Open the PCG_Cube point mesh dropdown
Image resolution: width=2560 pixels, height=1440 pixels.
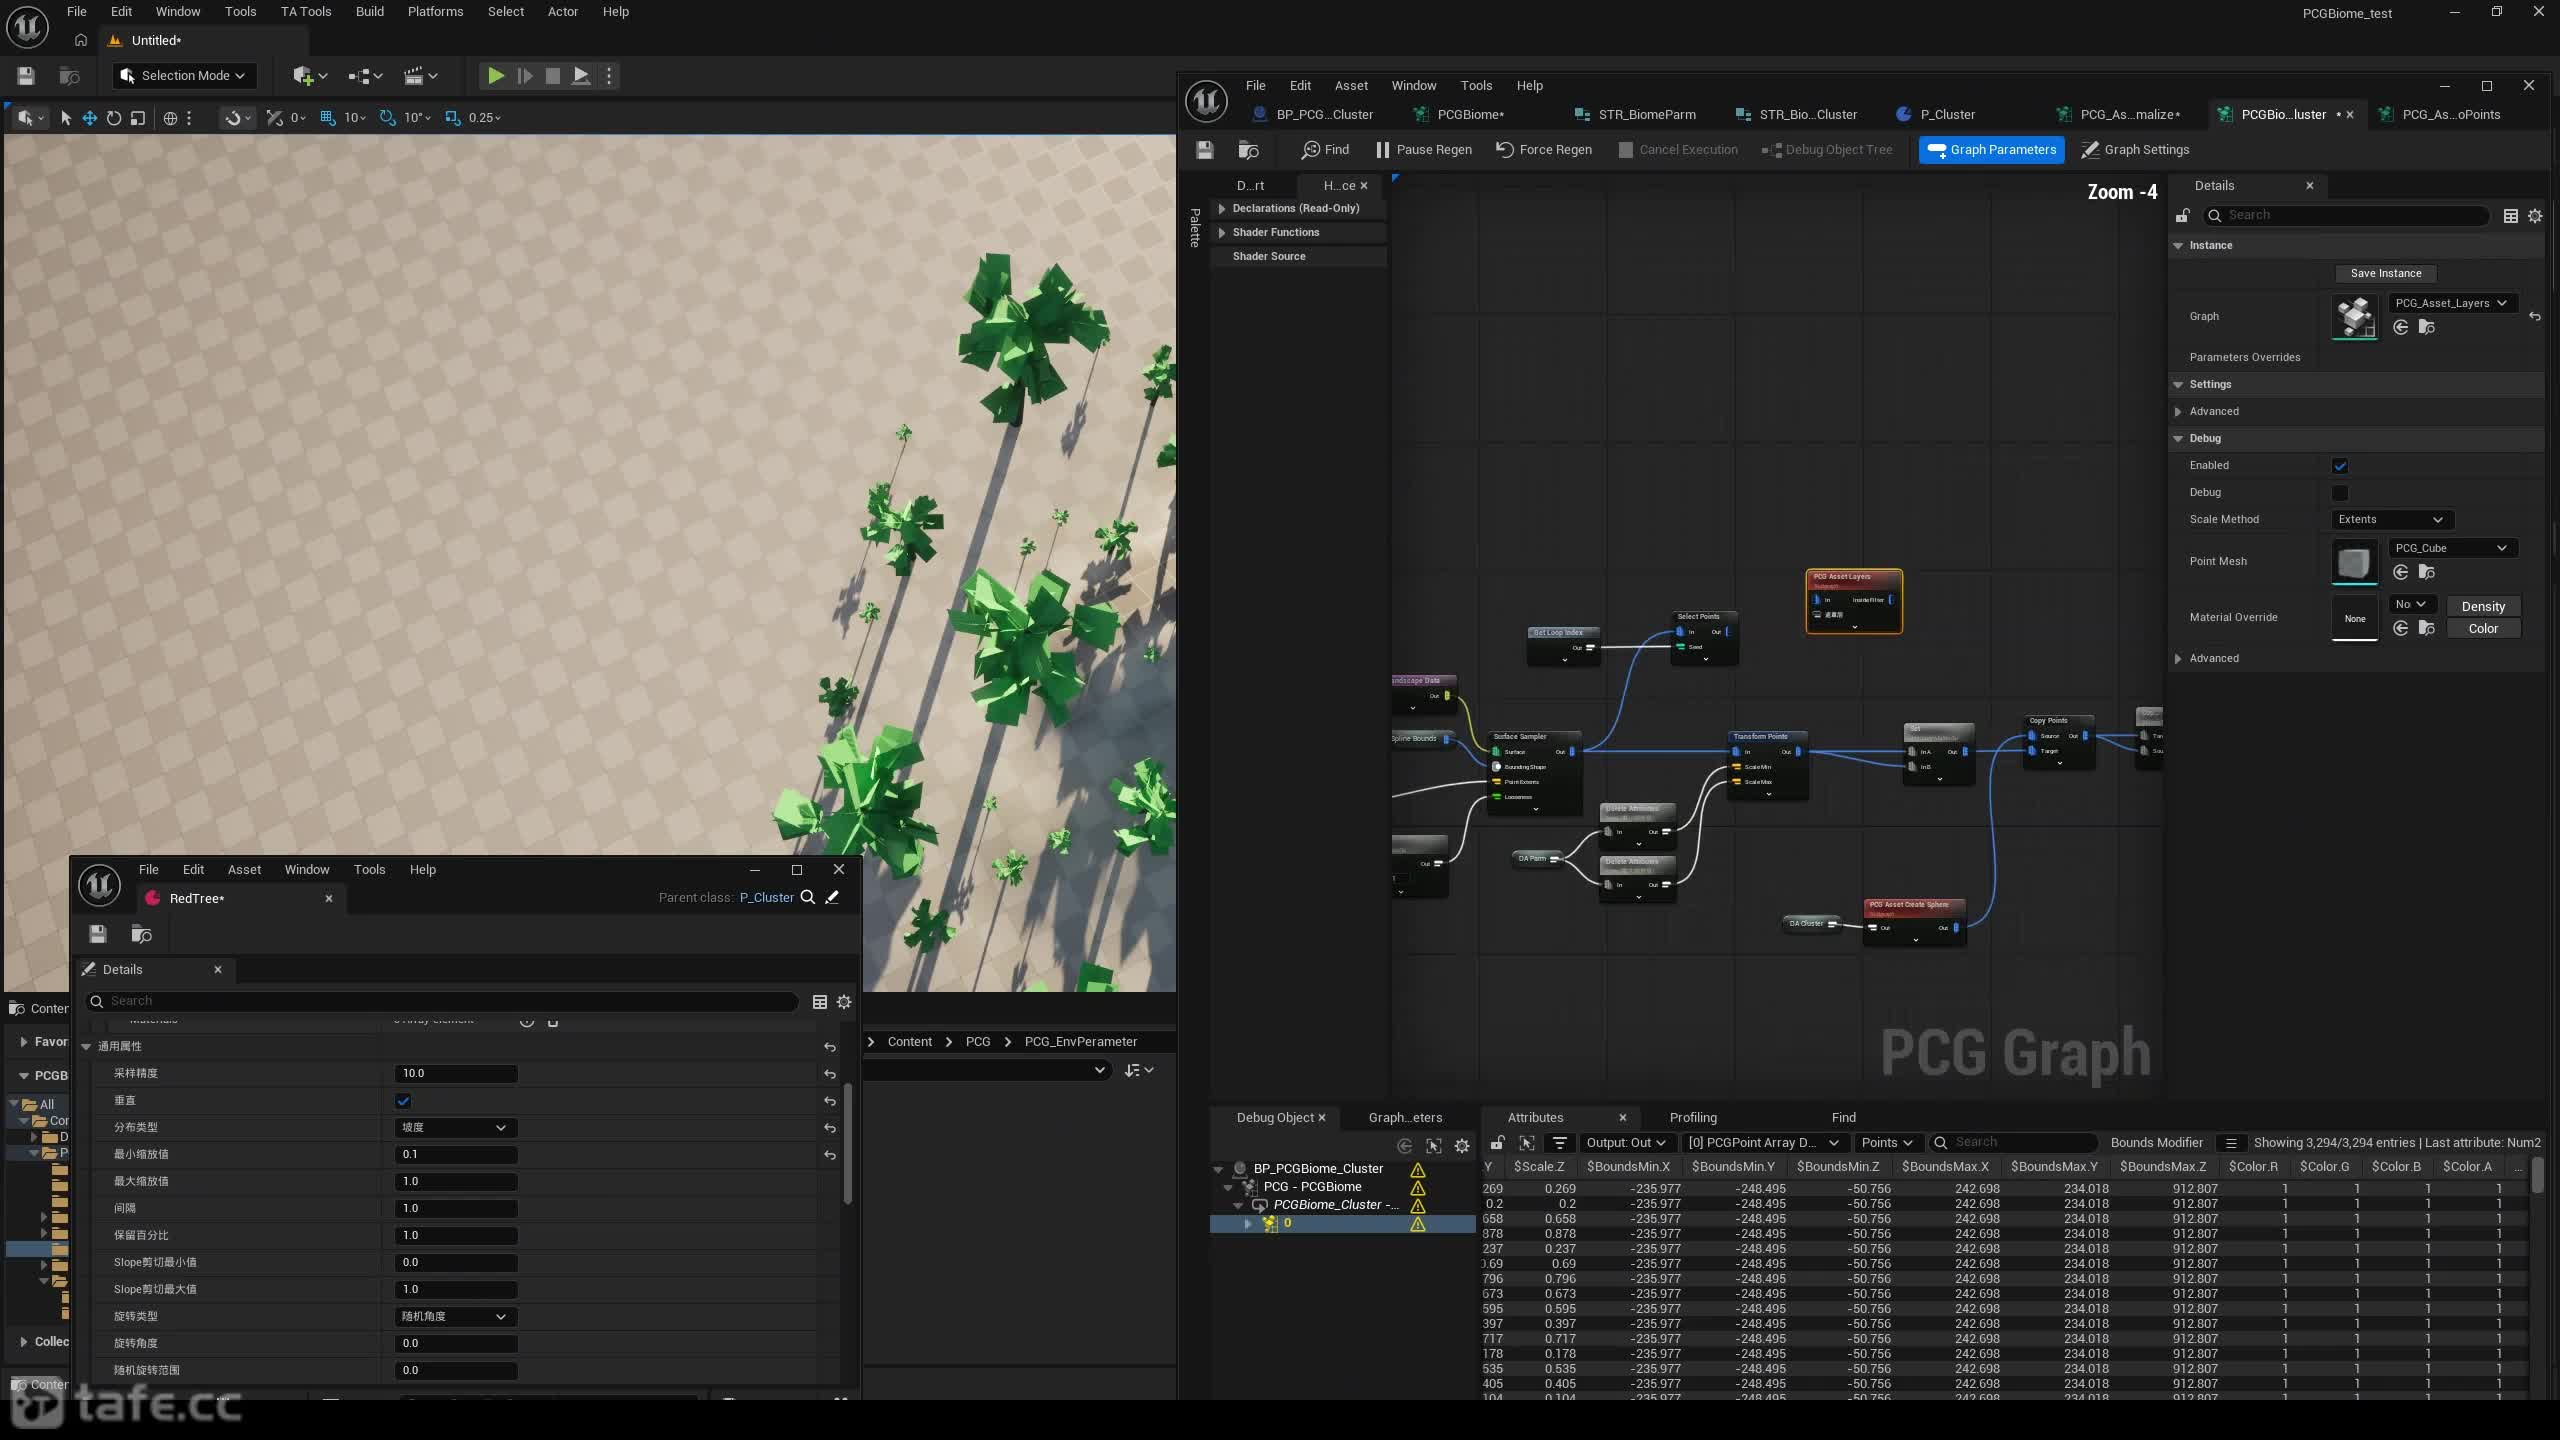2451,548
